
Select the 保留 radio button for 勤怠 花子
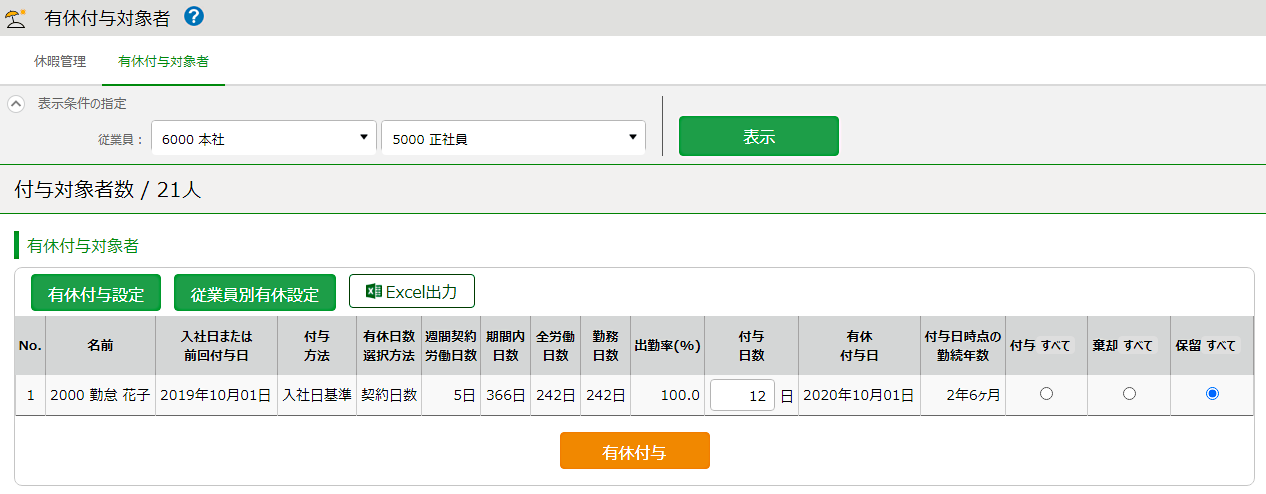coord(1212,394)
